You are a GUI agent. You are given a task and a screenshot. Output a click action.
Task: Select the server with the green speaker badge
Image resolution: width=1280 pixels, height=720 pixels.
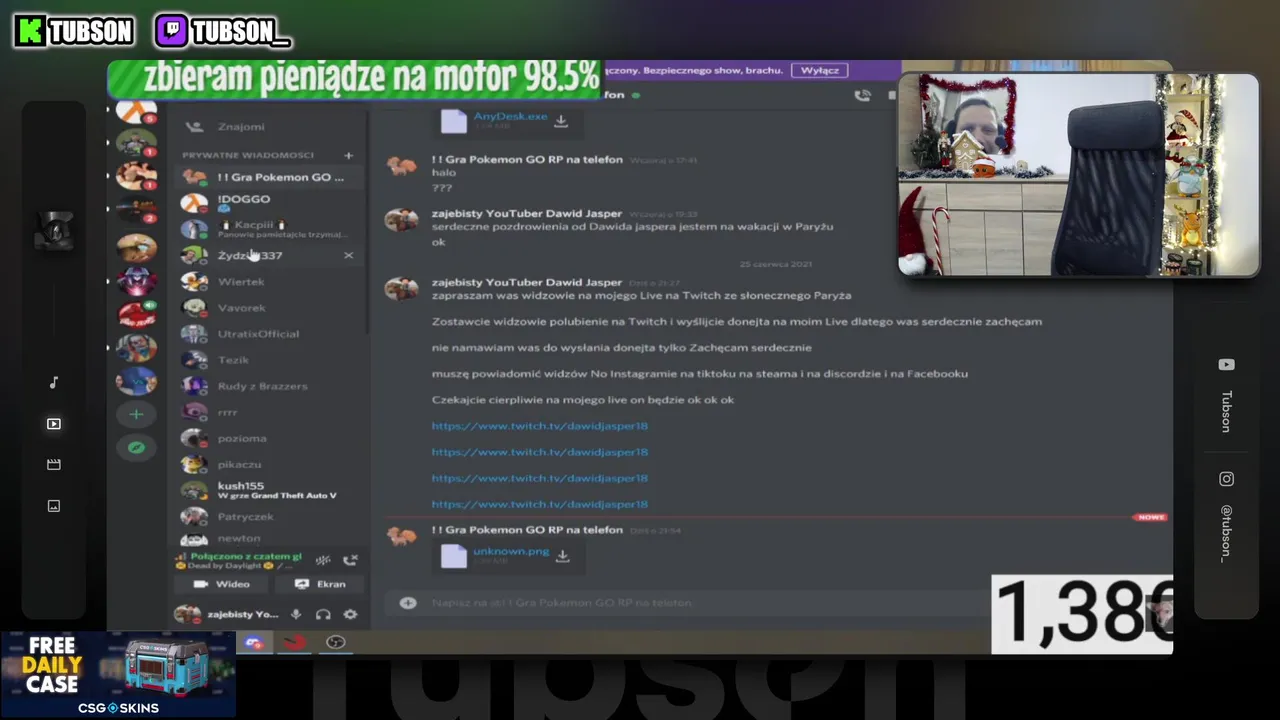coord(136,314)
